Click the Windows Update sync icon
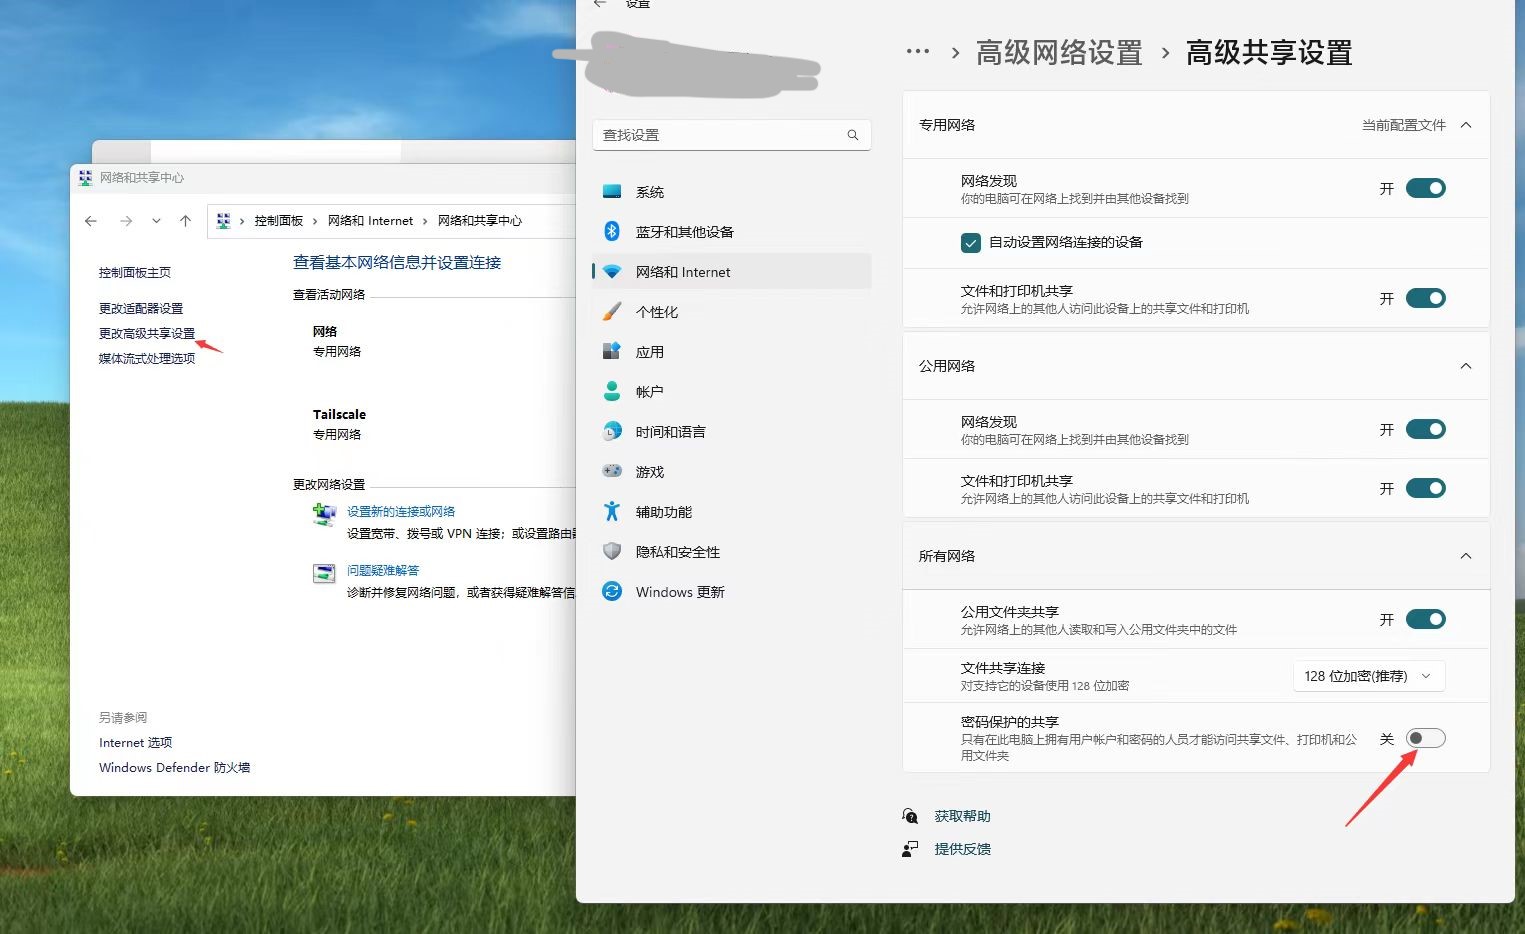This screenshot has width=1525, height=934. (x=612, y=591)
